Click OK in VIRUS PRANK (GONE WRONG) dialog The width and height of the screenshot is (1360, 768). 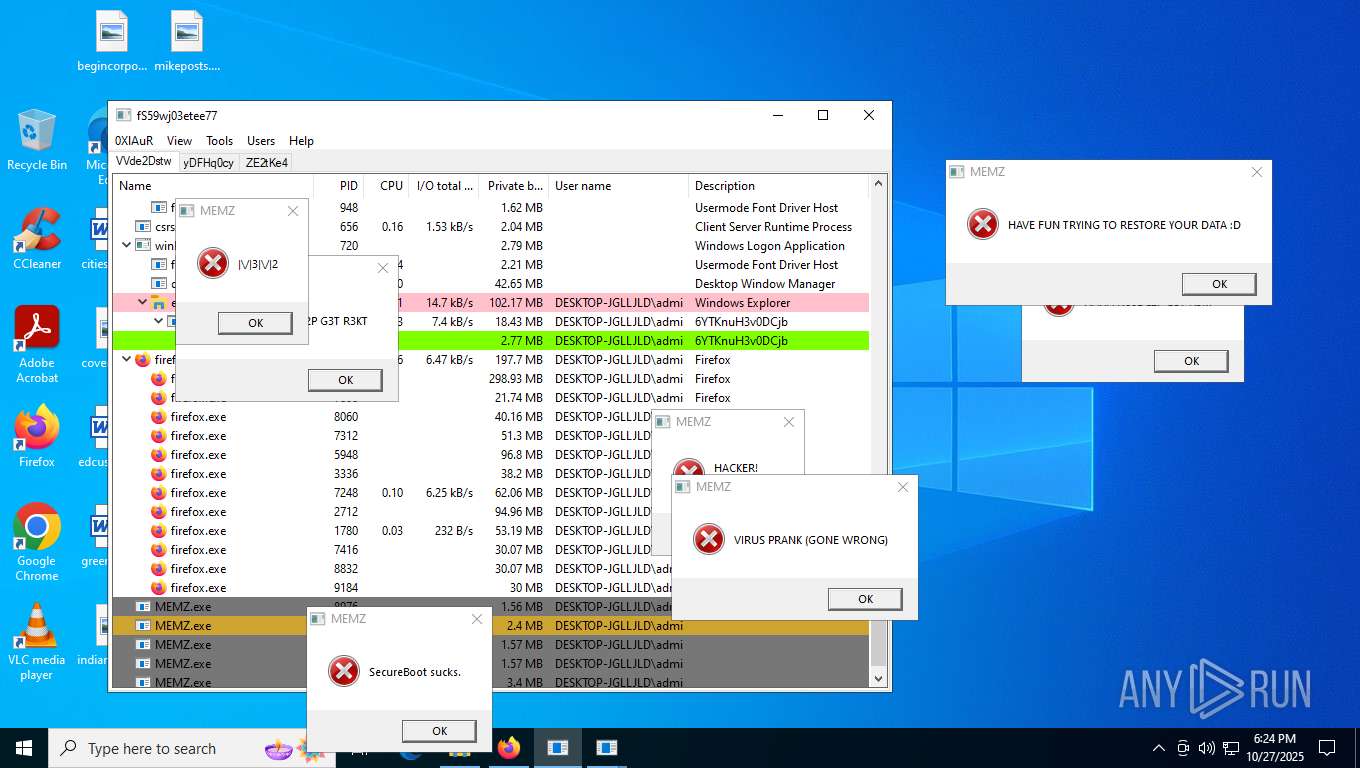(x=865, y=599)
